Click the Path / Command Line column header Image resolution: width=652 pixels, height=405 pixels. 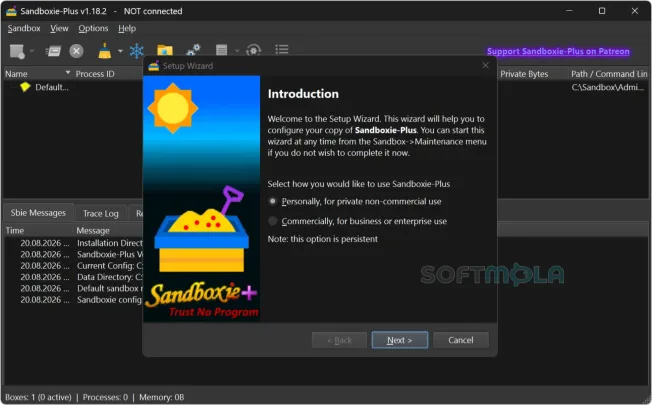coord(609,74)
